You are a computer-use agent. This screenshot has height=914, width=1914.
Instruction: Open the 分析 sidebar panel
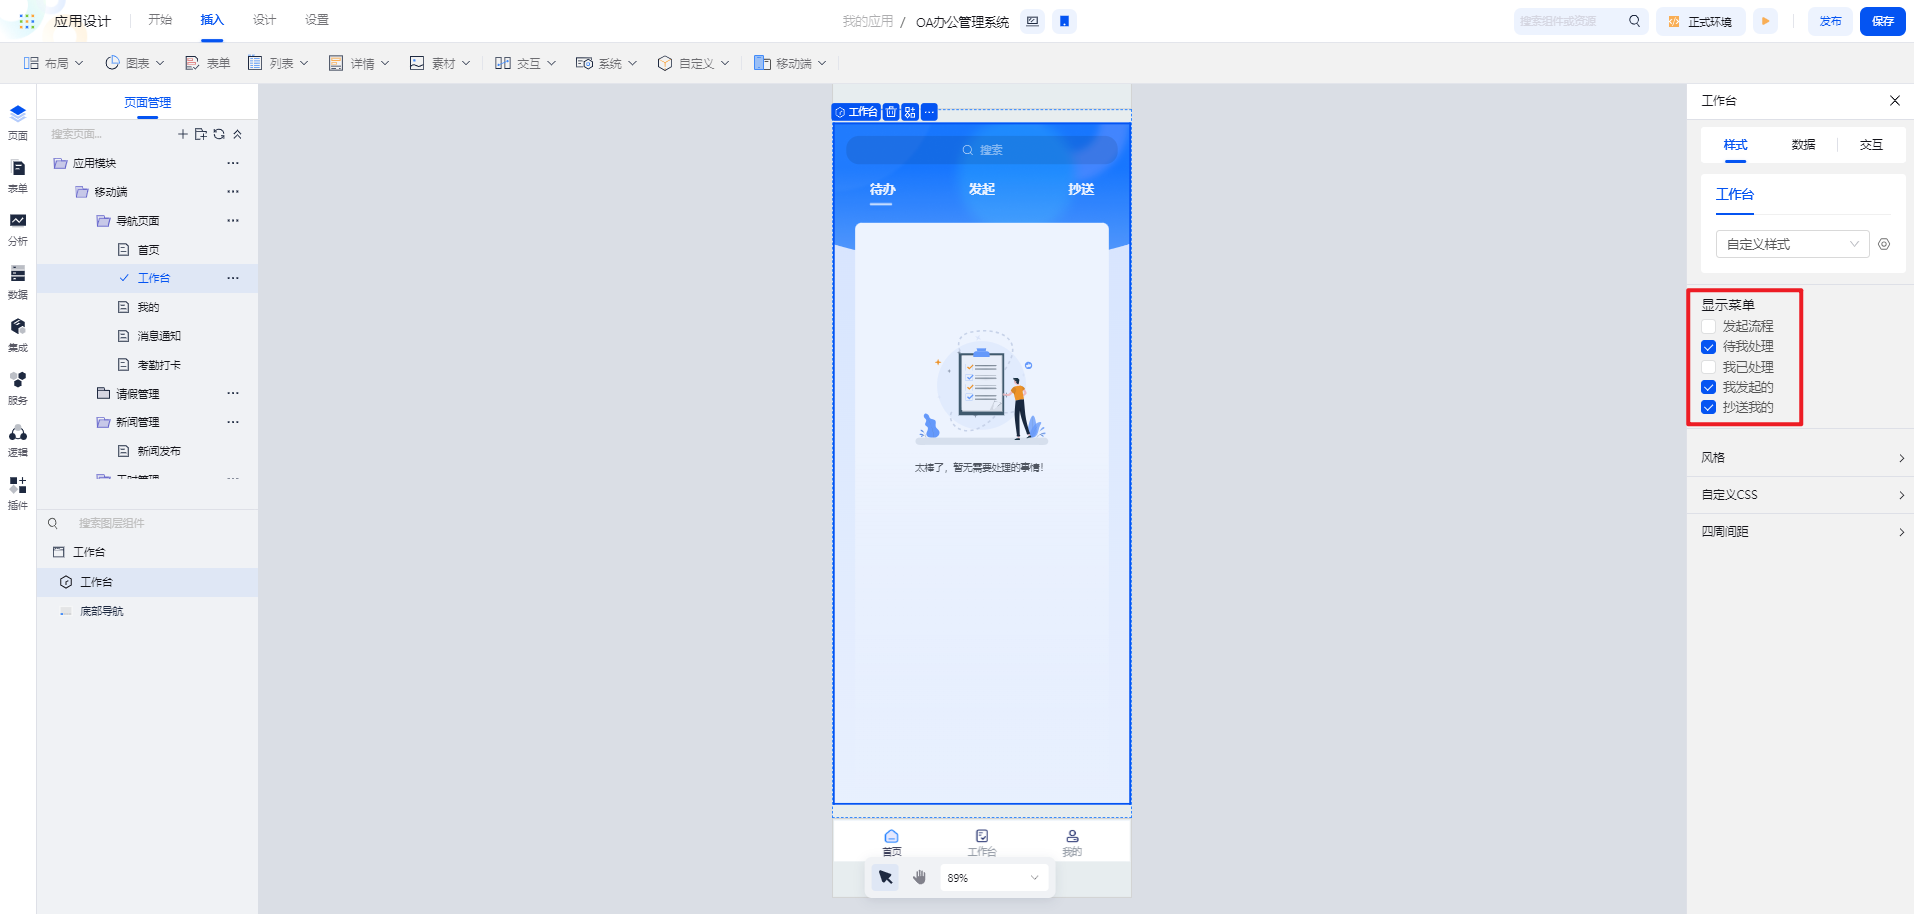18,228
